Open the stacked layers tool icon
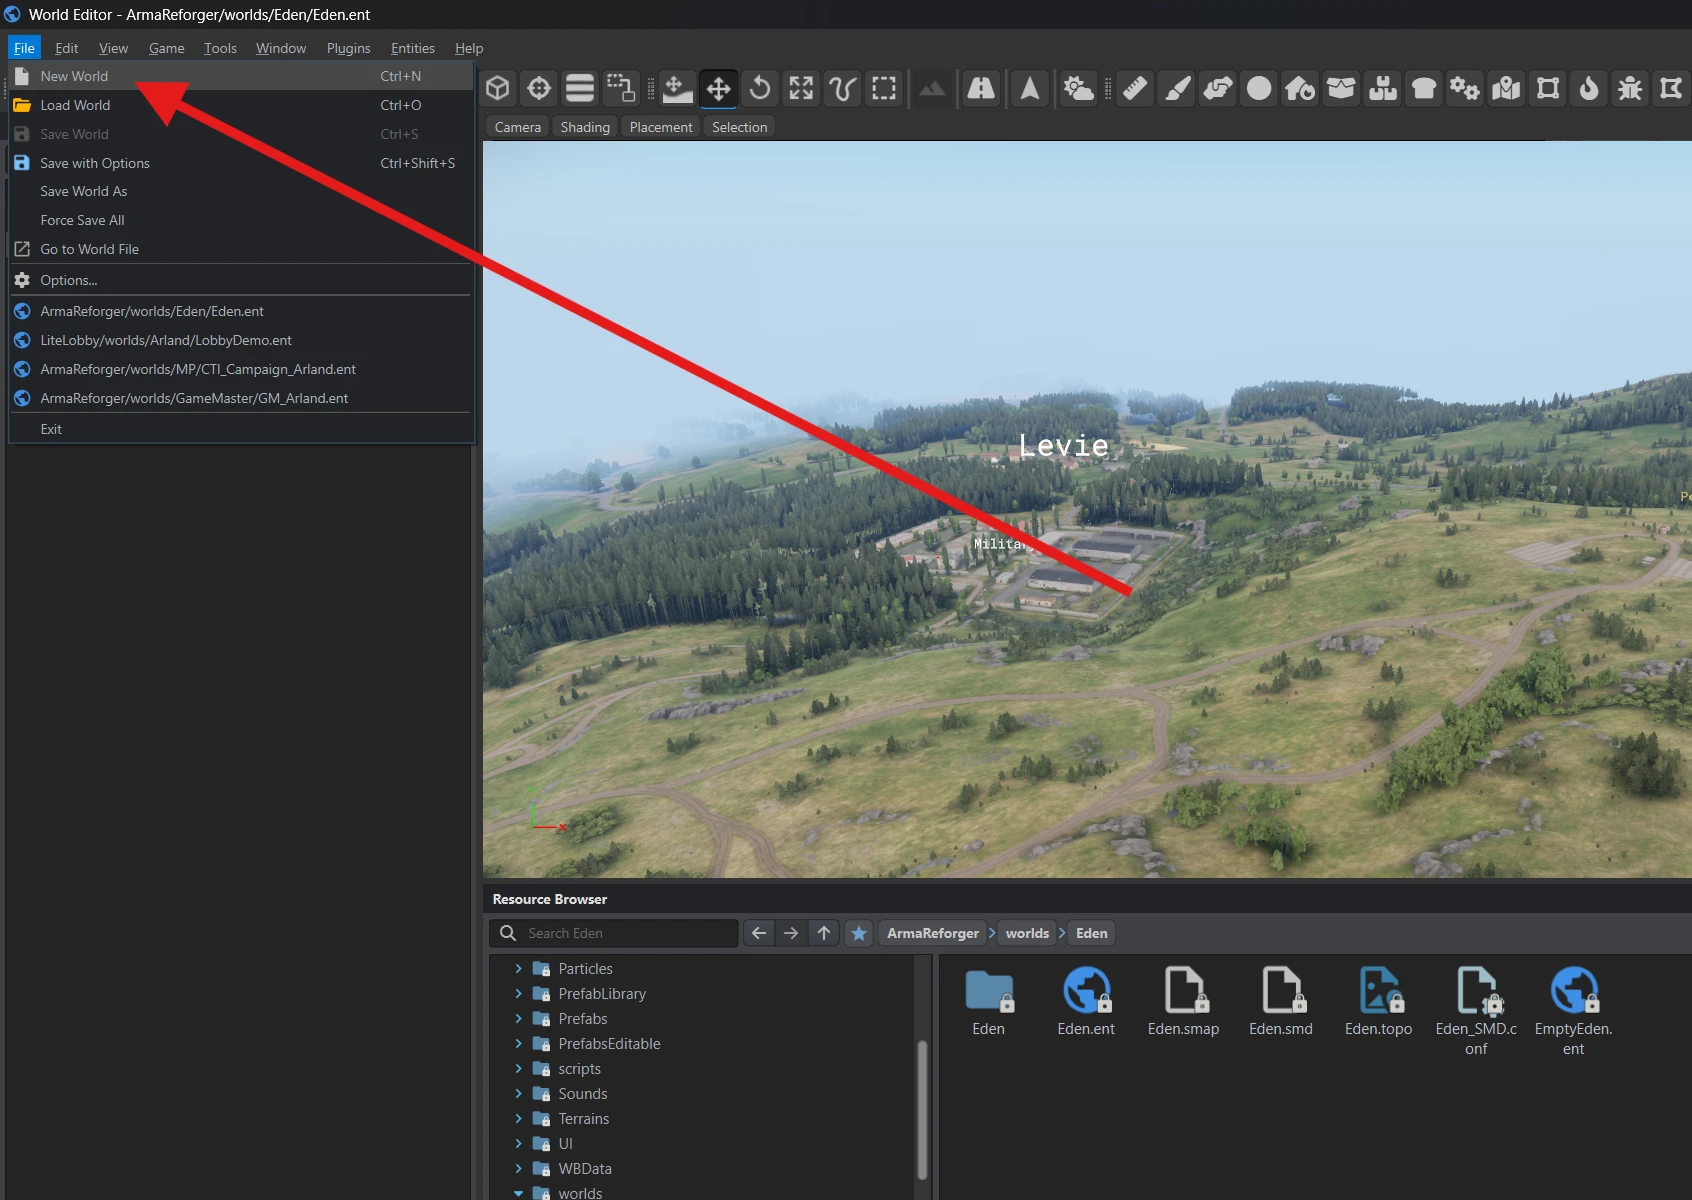This screenshot has width=1692, height=1200. 580,89
